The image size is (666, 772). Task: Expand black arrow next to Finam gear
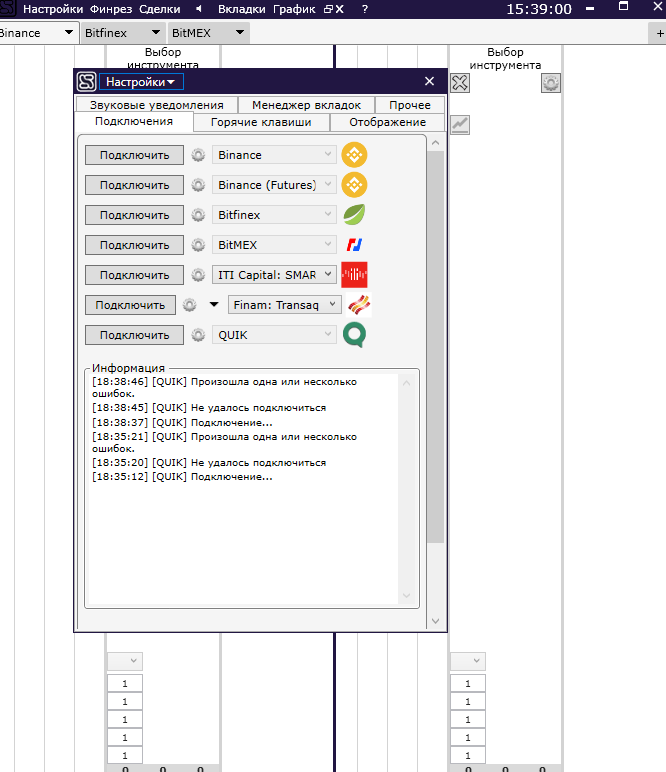point(214,305)
